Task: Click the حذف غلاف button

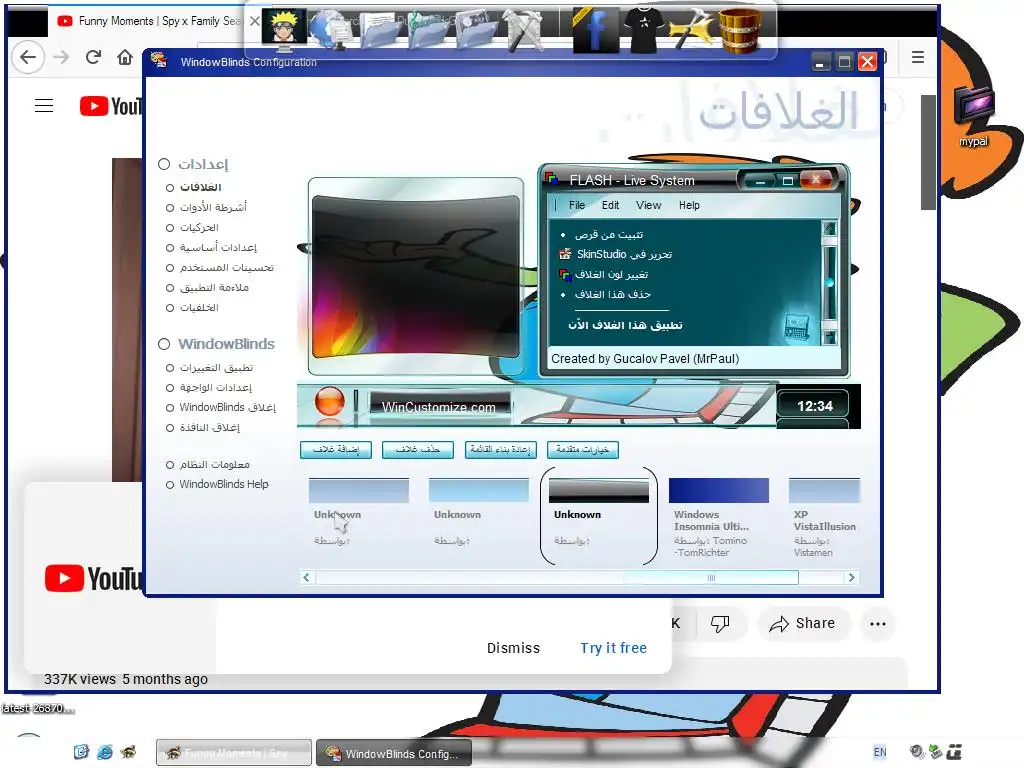Action: (418, 449)
